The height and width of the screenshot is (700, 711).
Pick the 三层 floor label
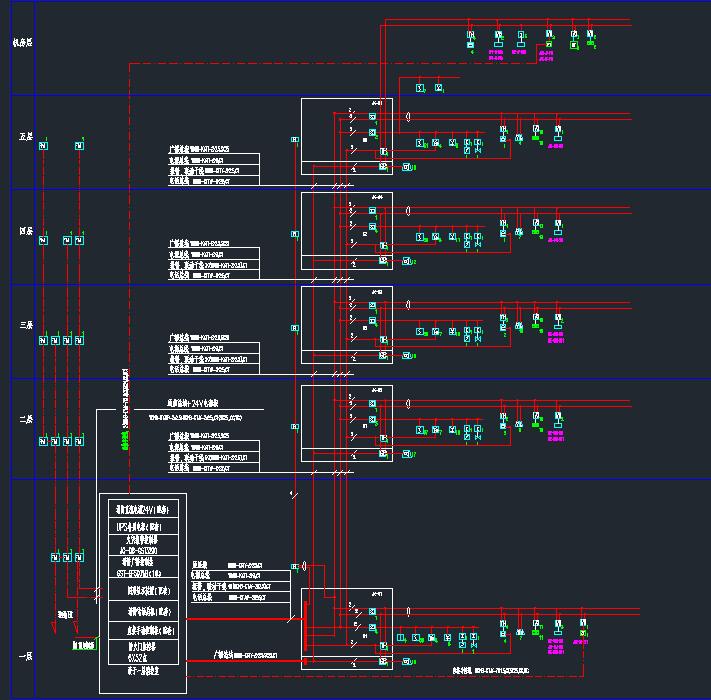(x=24, y=325)
